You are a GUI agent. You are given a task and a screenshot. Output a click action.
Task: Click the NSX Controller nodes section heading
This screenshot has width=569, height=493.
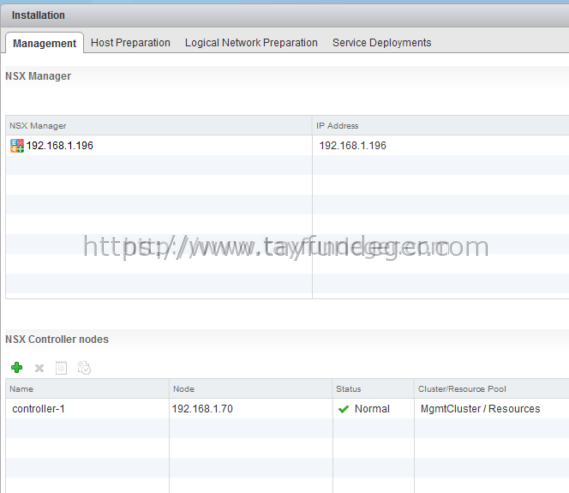(x=57, y=339)
